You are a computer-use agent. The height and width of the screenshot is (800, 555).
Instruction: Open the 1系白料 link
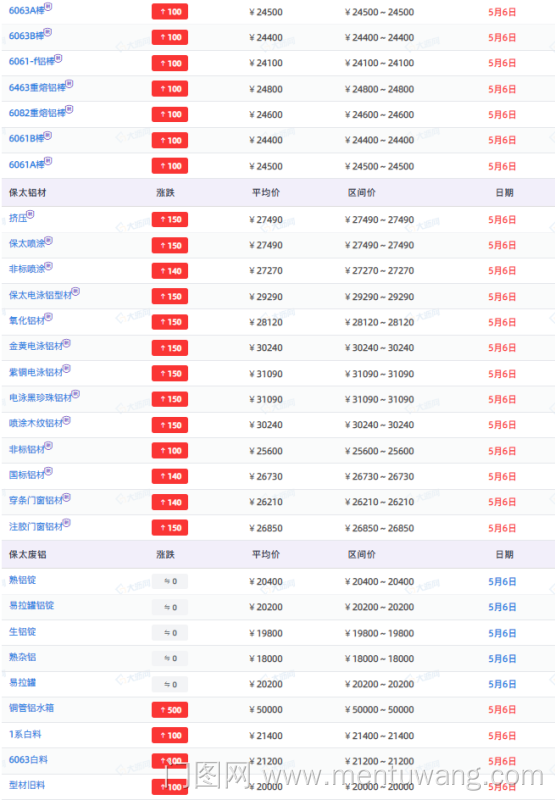coord(25,734)
